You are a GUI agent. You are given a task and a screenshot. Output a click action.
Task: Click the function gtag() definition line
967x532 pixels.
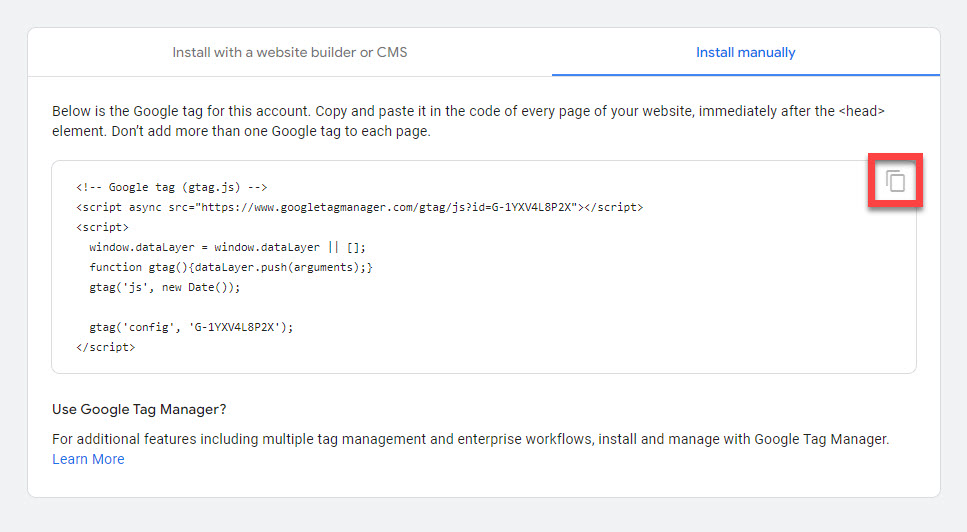pos(230,267)
